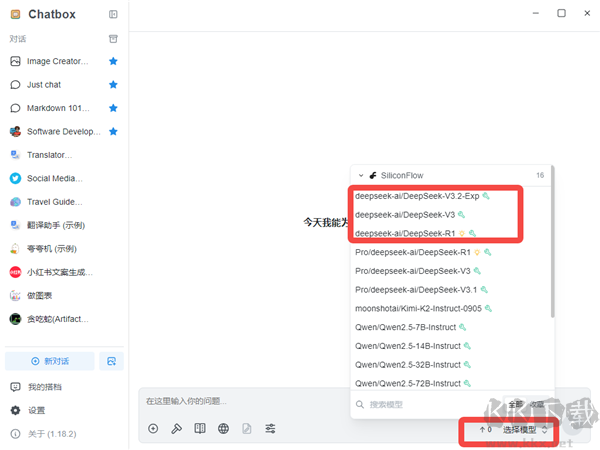The width and height of the screenshot is (600, 450).
Task: Open the 做图表 conversation
Action: [64, 296]
